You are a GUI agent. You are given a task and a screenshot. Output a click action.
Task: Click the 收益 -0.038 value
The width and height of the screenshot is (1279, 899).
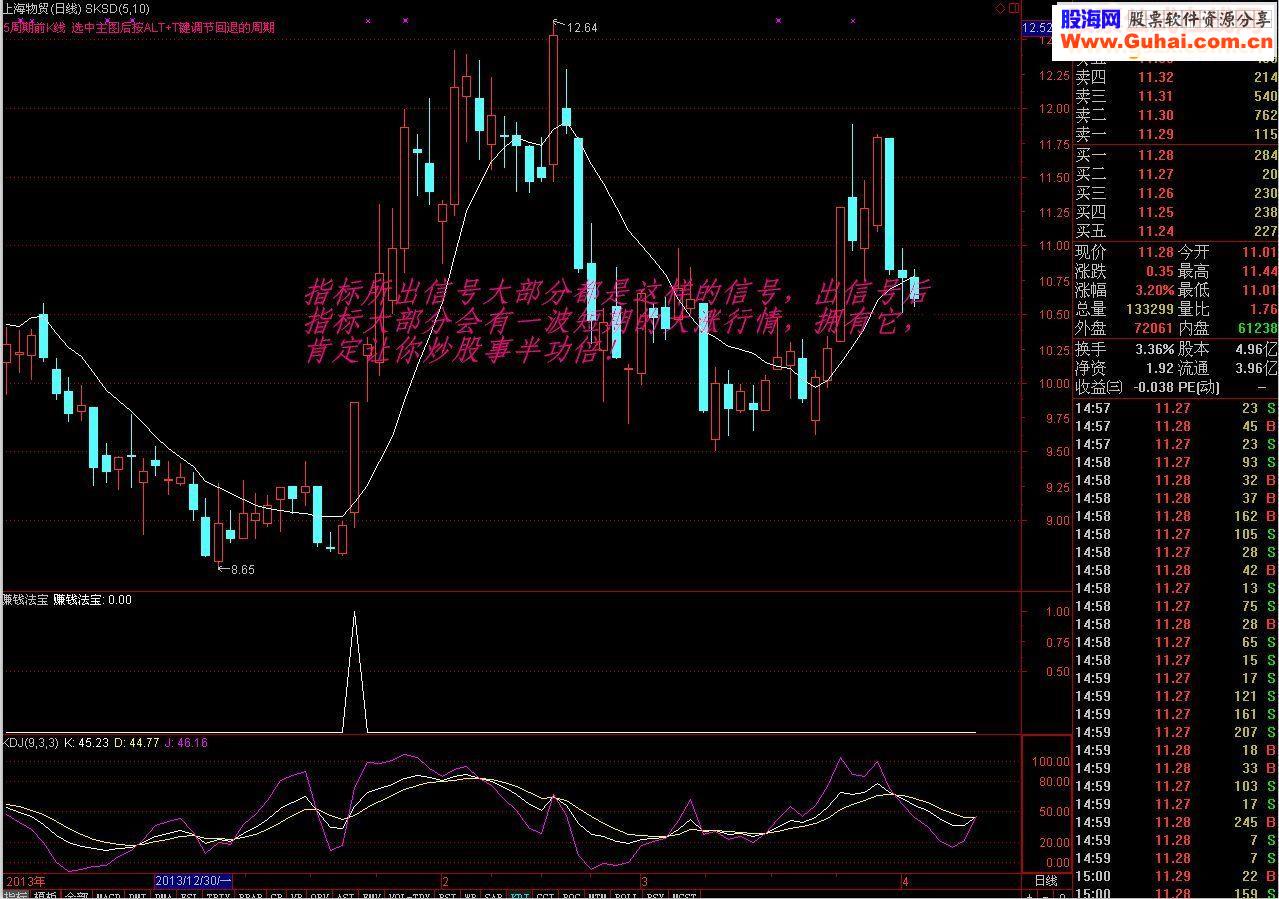pyautogui.click(x=1154, y=387)
